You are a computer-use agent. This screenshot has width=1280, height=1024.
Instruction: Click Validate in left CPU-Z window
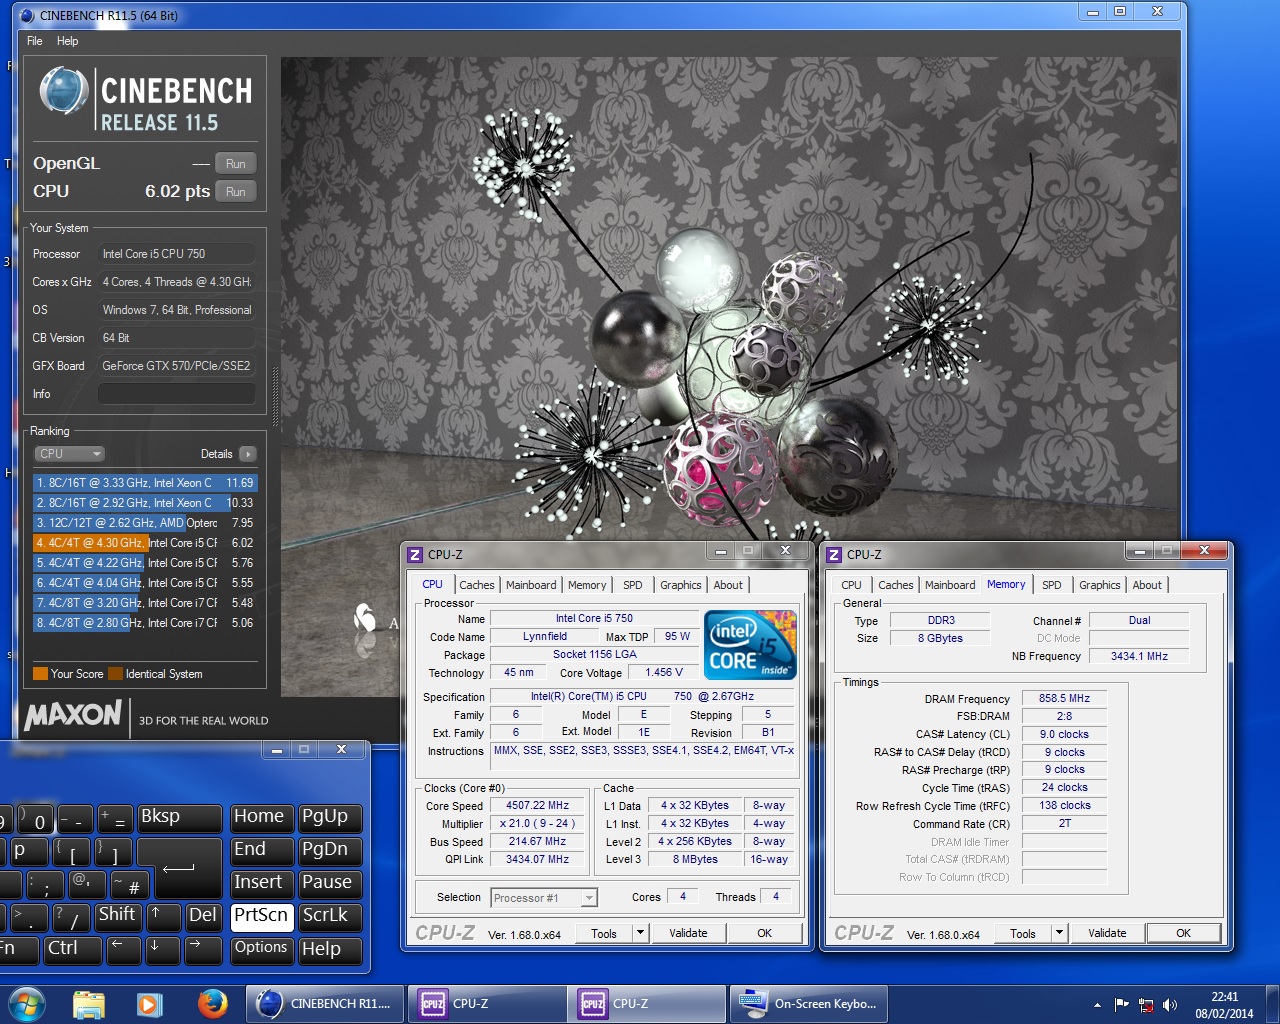[x=688, y=933]
